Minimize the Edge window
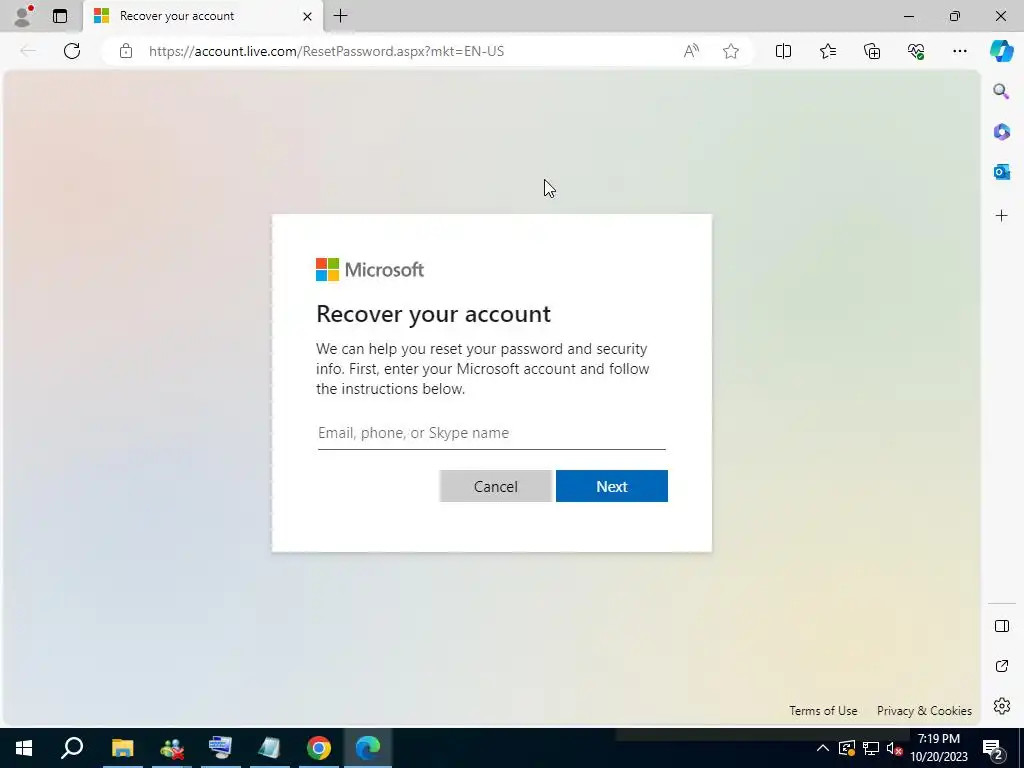This screenshot has width=1024, height=768. 908,16
